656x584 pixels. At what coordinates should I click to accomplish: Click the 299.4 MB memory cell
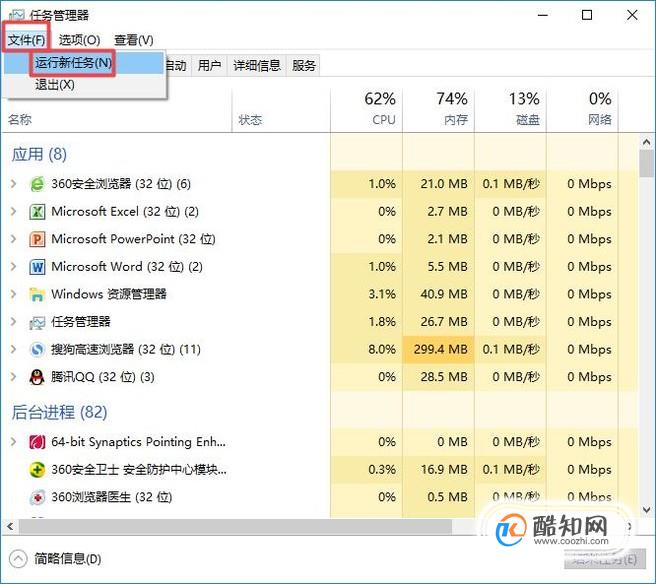(438, 349)
